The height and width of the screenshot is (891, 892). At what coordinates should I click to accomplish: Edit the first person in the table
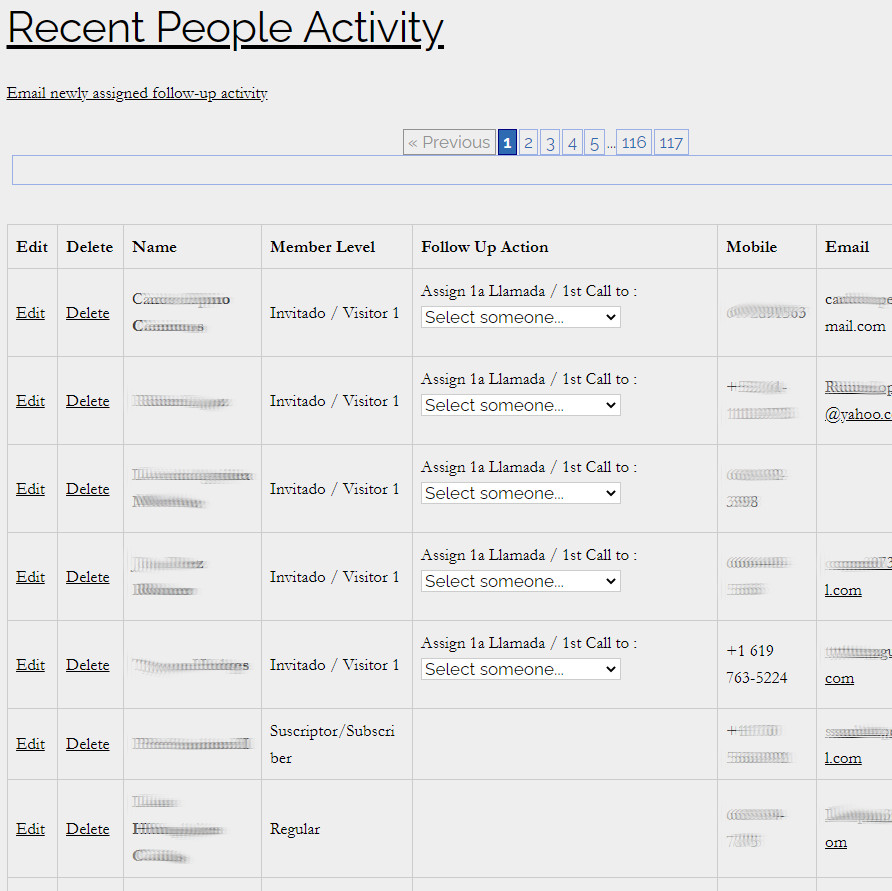click(x=31, y=313)
